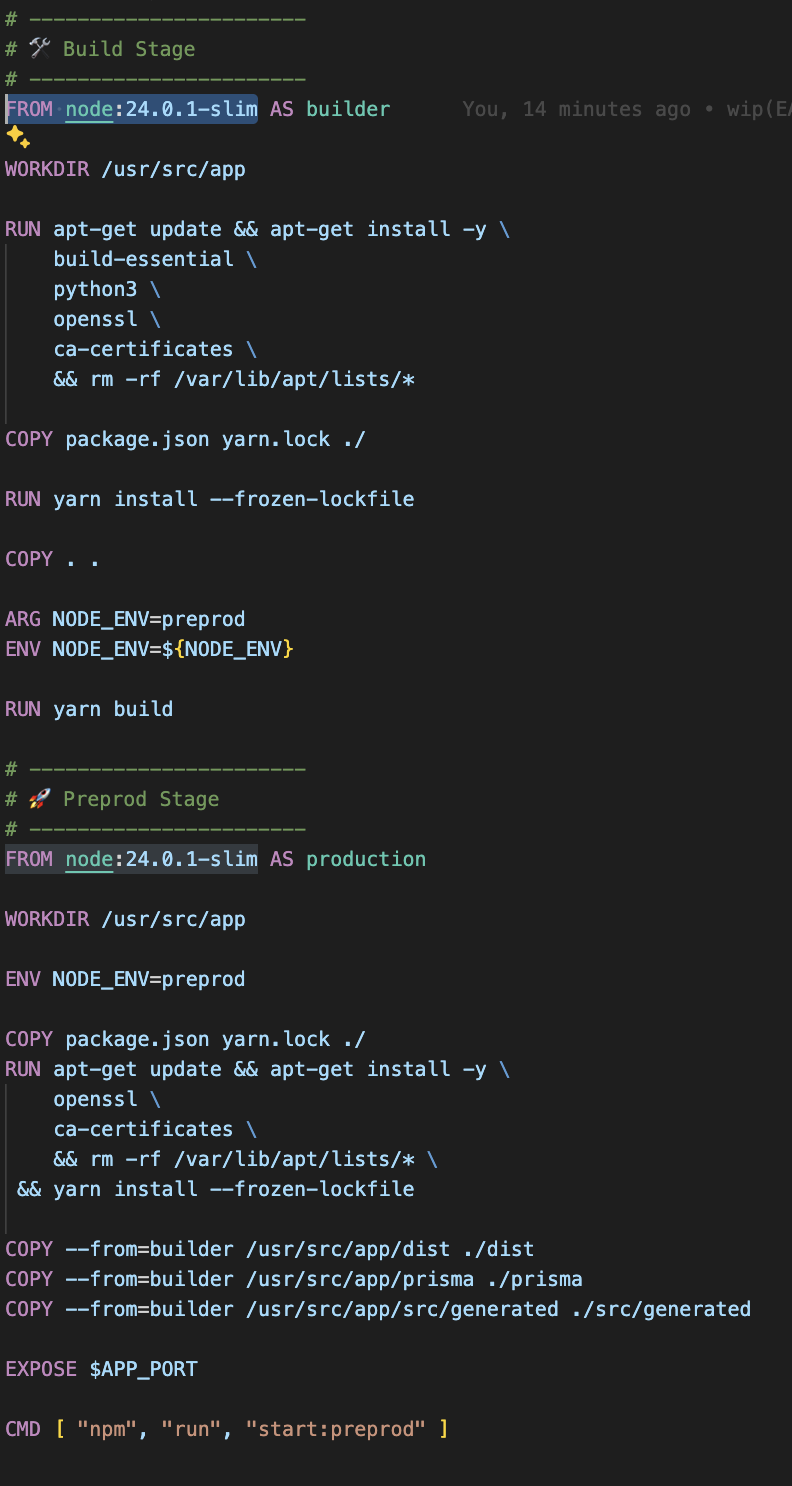Click the 'builder' stage name on the first FROM line

348,109
